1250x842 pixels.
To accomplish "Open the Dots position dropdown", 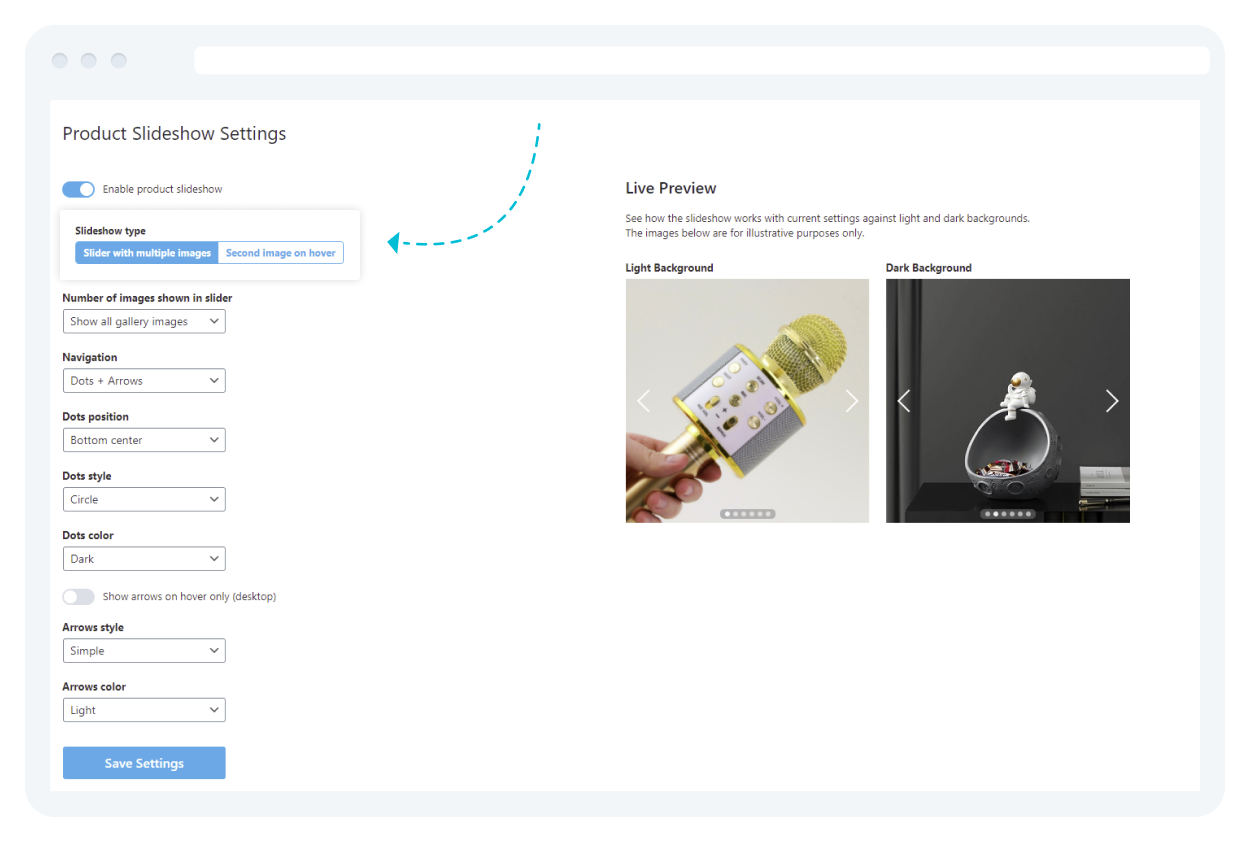I will tap(144, 440).
